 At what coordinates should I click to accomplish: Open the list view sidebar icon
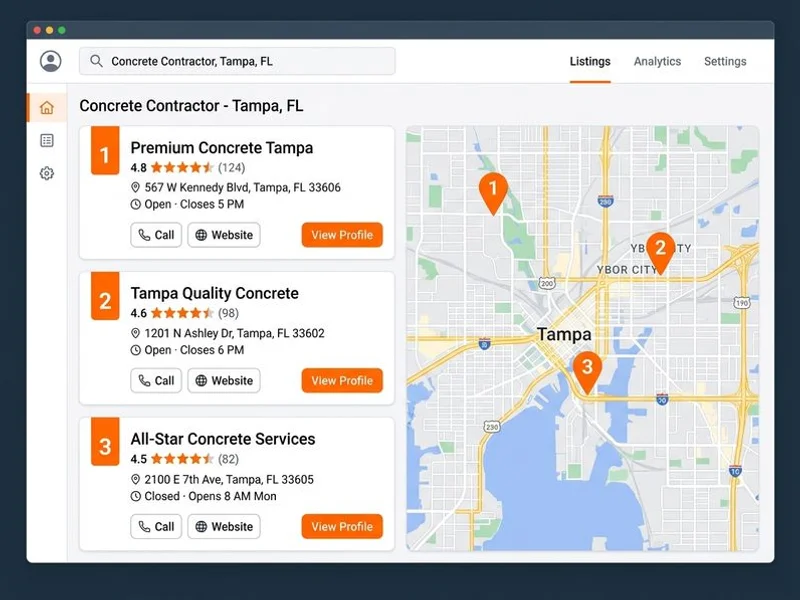tap(47, 140)
